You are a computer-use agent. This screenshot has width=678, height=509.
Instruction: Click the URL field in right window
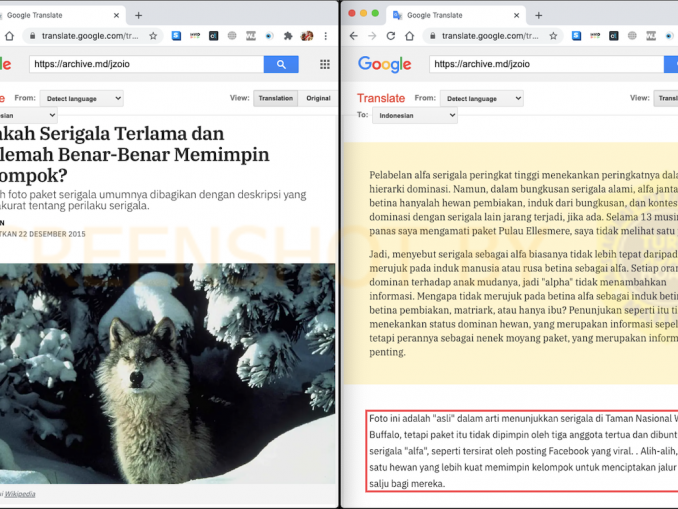pos(547,64)
